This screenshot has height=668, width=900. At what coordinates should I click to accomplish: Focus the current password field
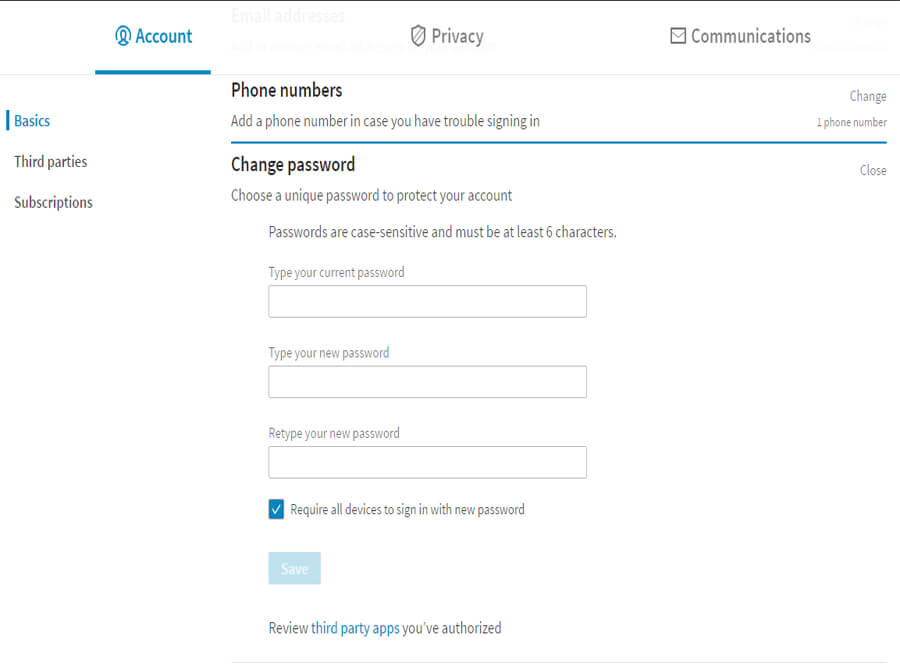(x=427, y=301)
